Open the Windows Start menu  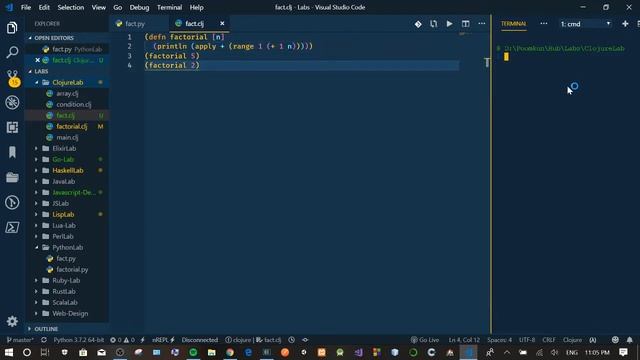(9, 352)
